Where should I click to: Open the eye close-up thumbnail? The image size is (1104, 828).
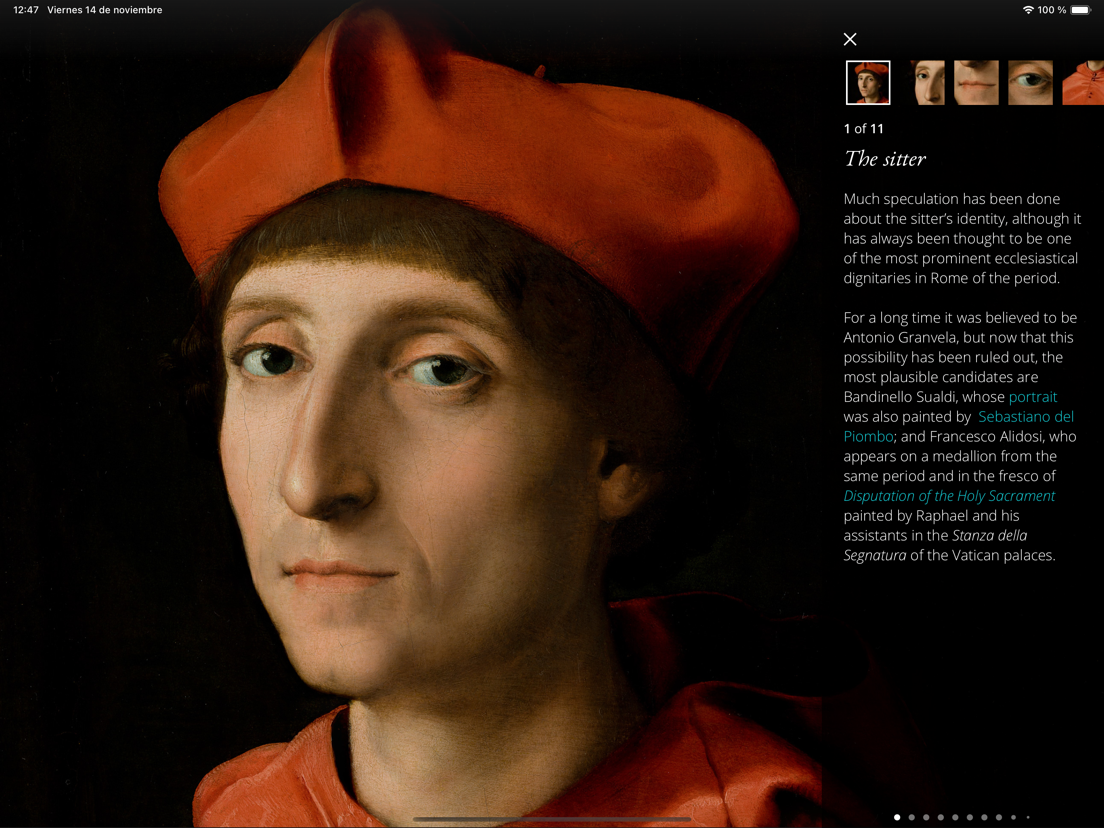pyautogui.click(x=1030, y=82)
